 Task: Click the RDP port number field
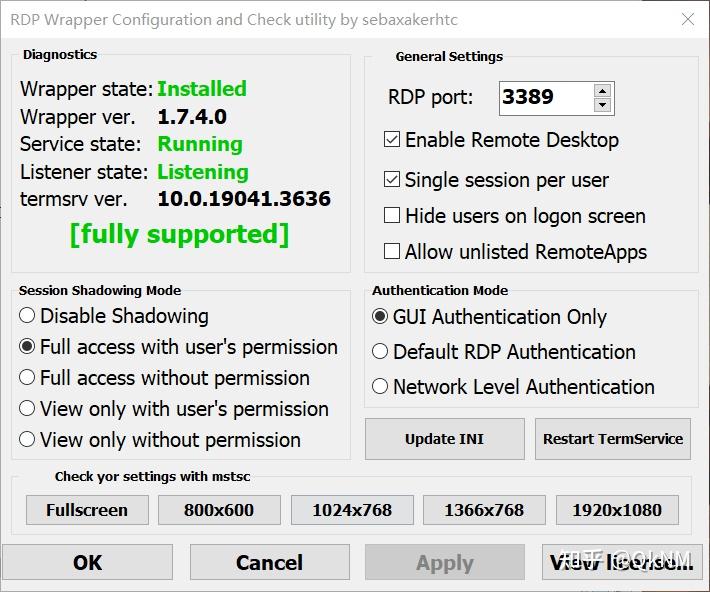(545, 98)
